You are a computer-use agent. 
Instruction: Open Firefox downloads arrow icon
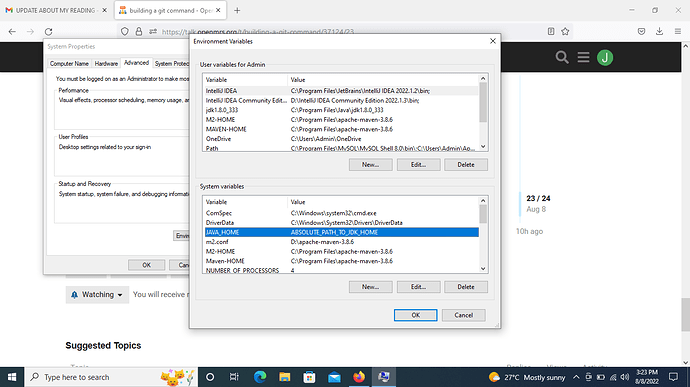pos(659,31)
